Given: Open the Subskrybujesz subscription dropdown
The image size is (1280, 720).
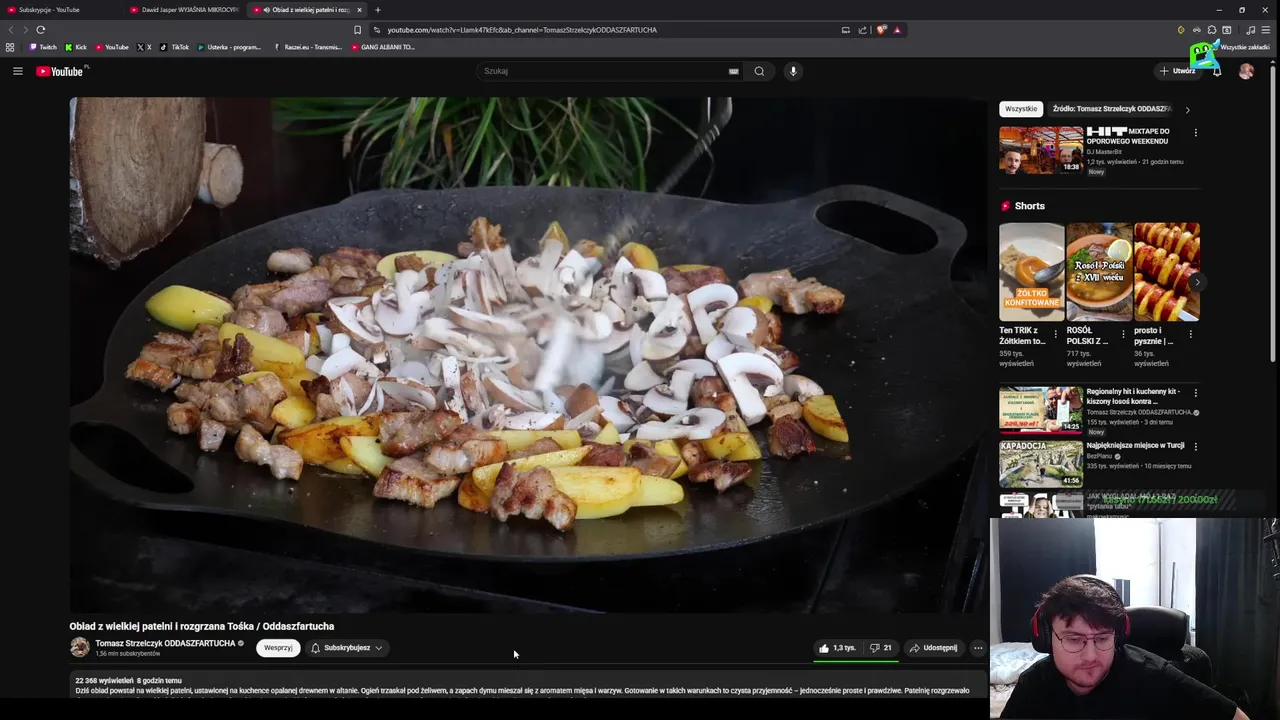Looking at the screenshot, I should pos(346,648).
